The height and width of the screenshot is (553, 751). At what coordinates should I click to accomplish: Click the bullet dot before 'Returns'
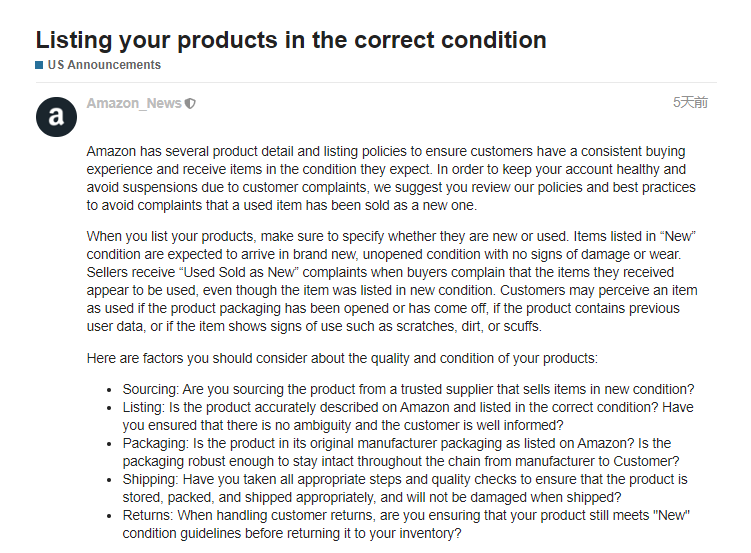click(x=110, y=516)
